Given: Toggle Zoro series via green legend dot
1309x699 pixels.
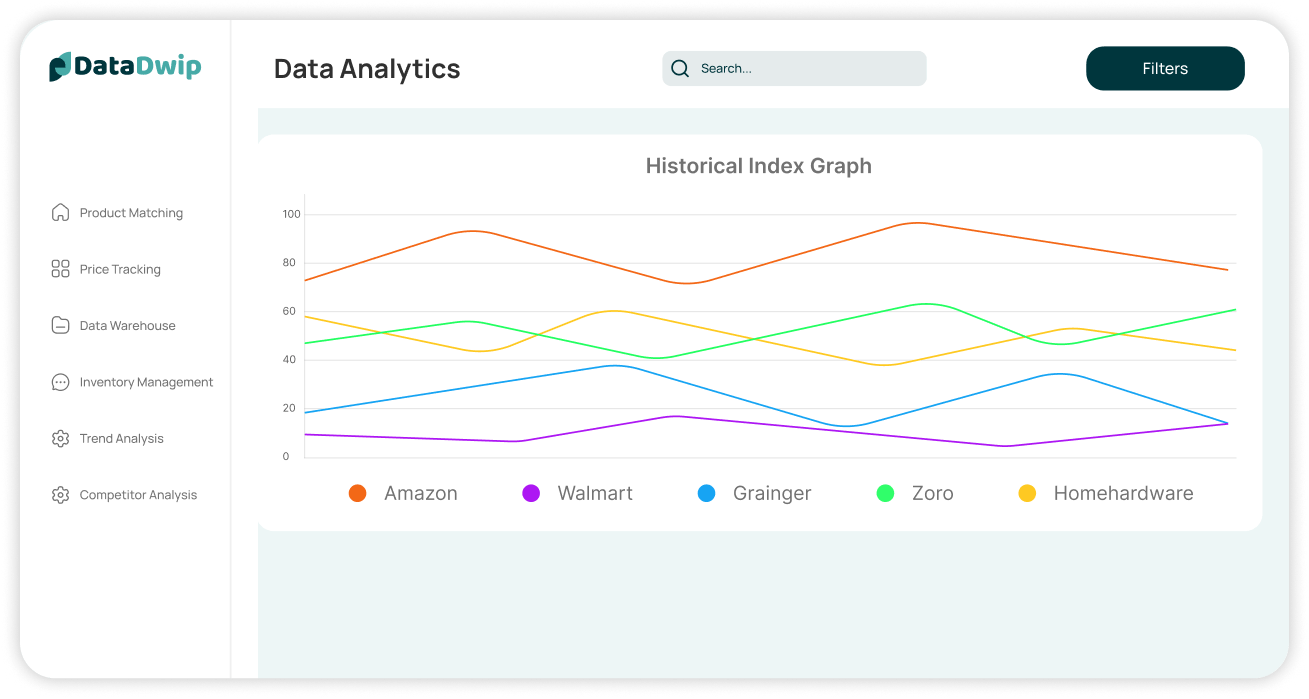Looking at the screenshot, I should click(885, 493).
